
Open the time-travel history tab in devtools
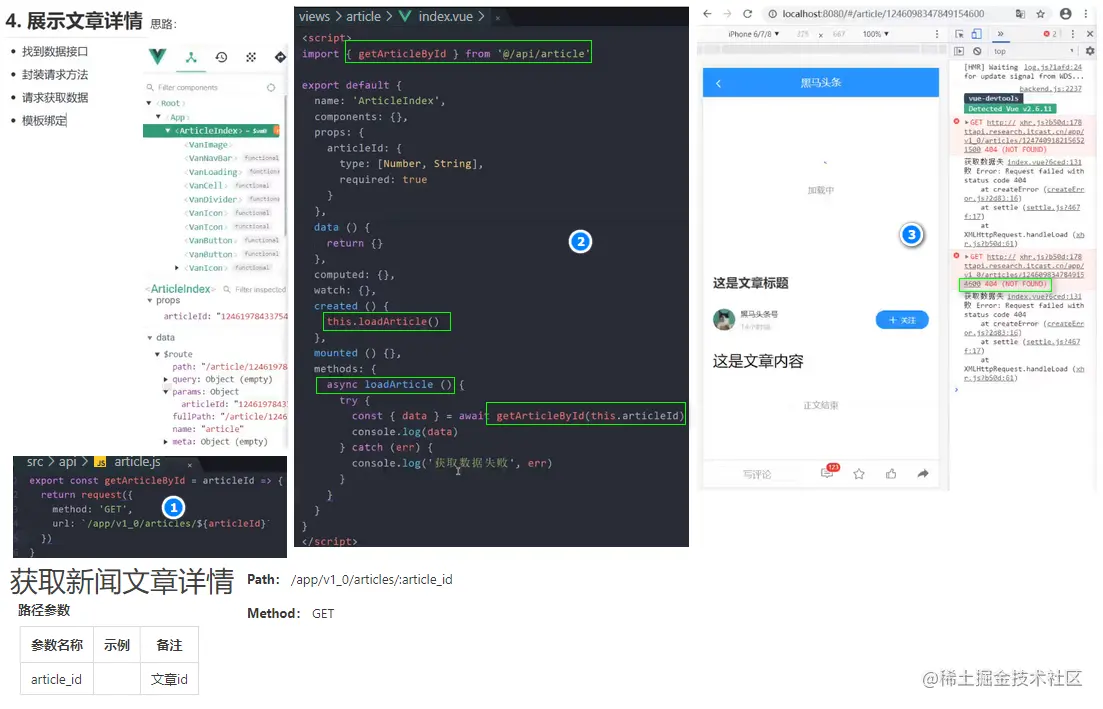221,57
